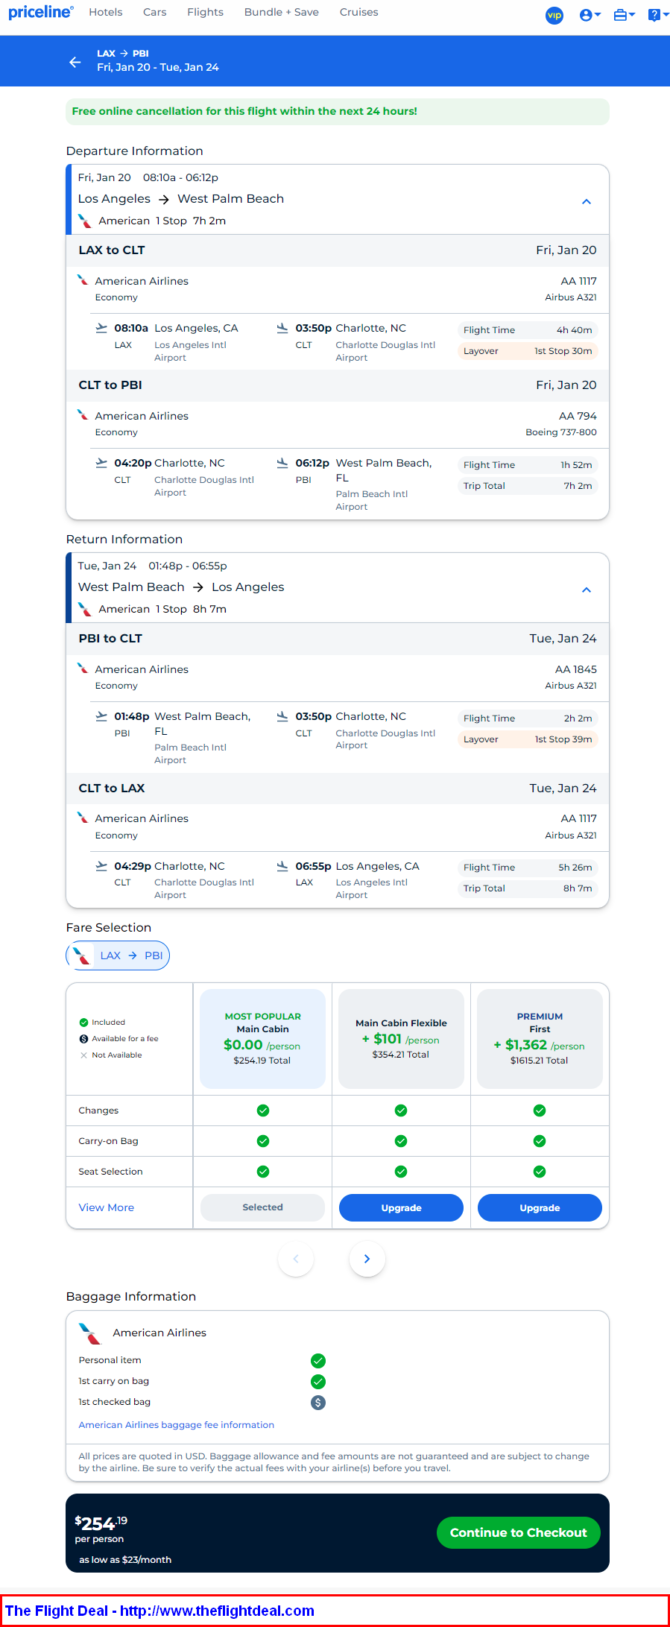Click the grey Selected button
Screen dimensions: 670x1627
(263, 1207)
